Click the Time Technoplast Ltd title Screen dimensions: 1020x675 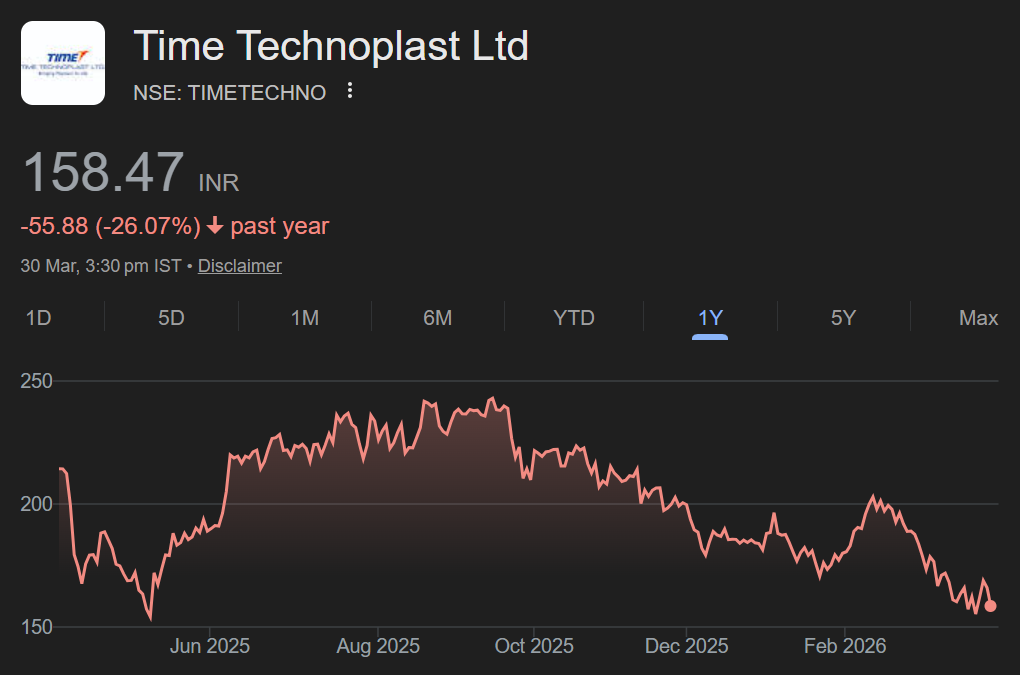point(331,46)
